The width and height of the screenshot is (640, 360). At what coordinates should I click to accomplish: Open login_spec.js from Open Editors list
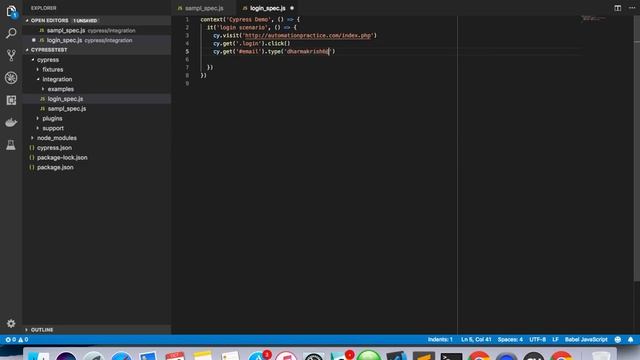(97, 40)
